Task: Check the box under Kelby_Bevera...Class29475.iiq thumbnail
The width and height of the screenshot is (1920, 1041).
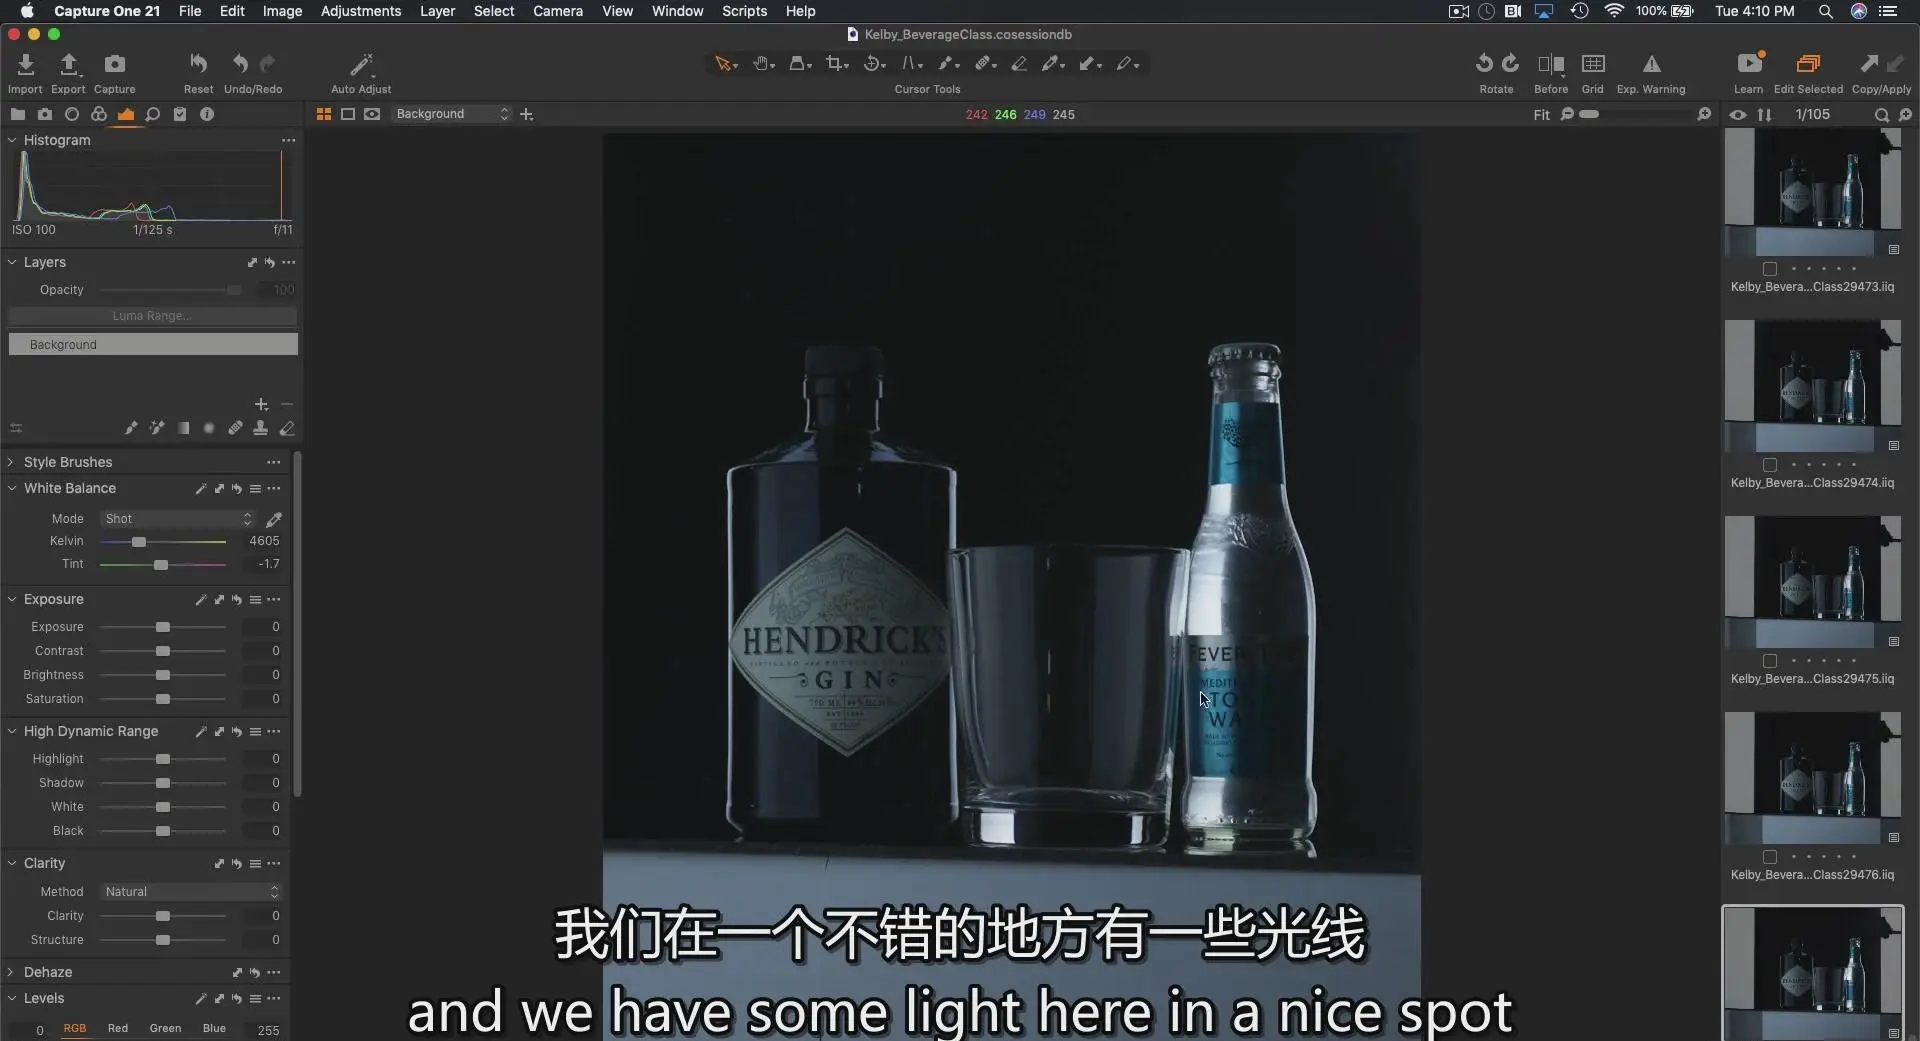Action: coord(1770,661)
